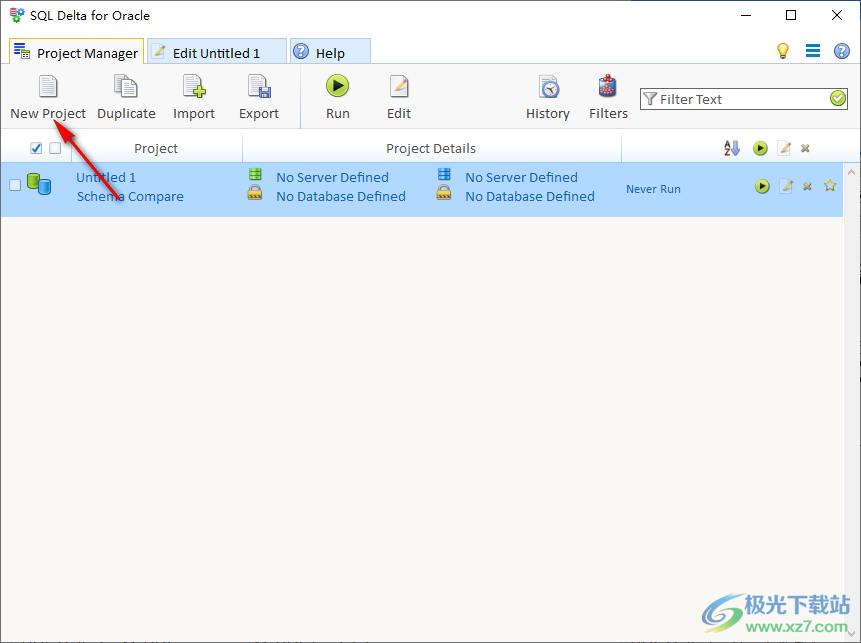Duplicate the selected project

pyautogui.click(x=126, y=98)
